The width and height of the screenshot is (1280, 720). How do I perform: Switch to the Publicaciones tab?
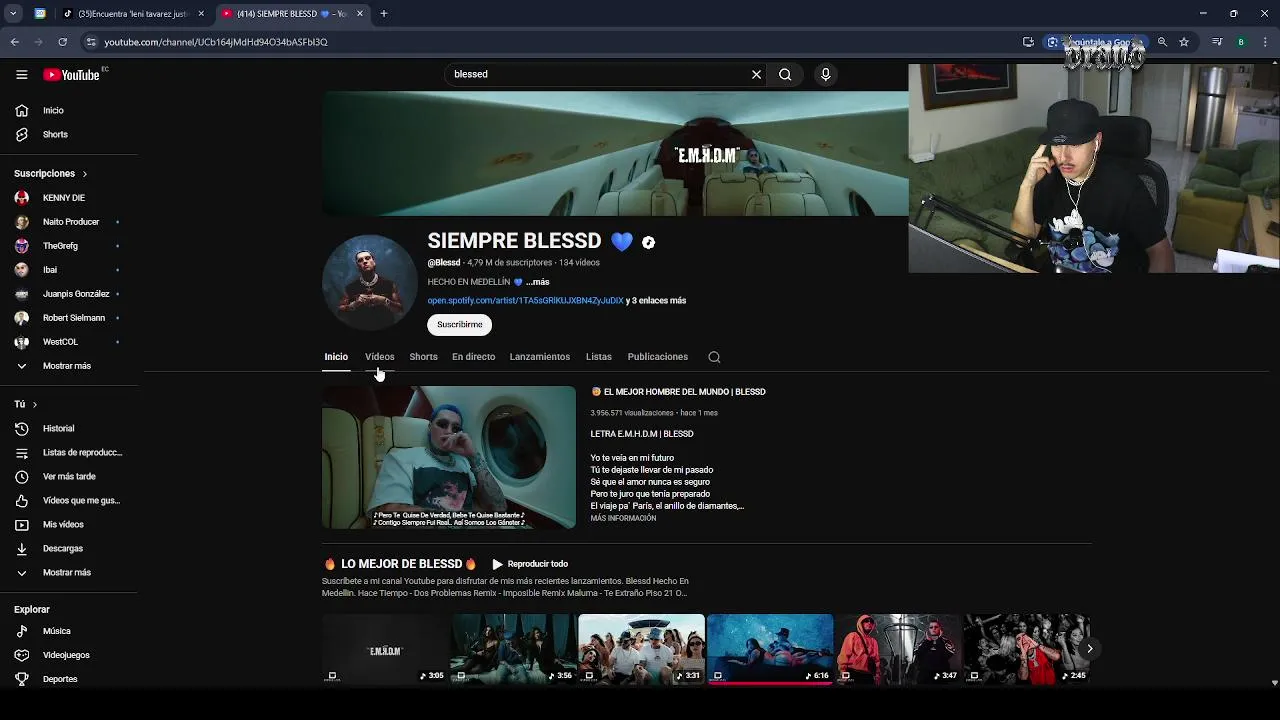click(x=658, y=357)
